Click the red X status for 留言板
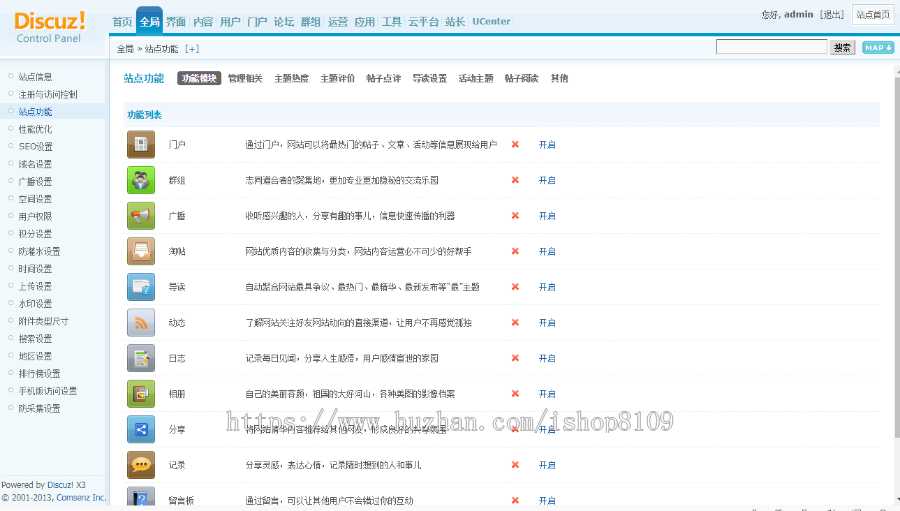Screen dimensions: 900x511 (x=515, y=501)
